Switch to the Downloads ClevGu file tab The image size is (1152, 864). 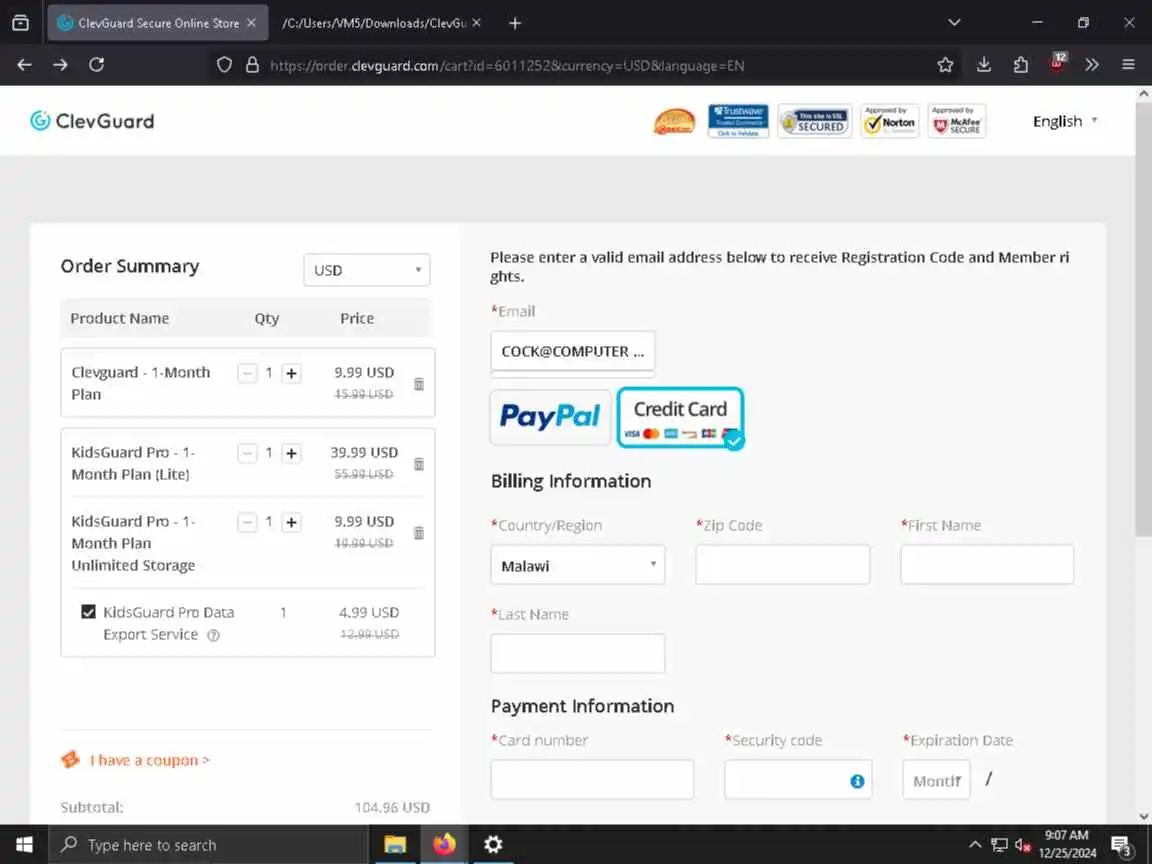click(x=374, y=23)
